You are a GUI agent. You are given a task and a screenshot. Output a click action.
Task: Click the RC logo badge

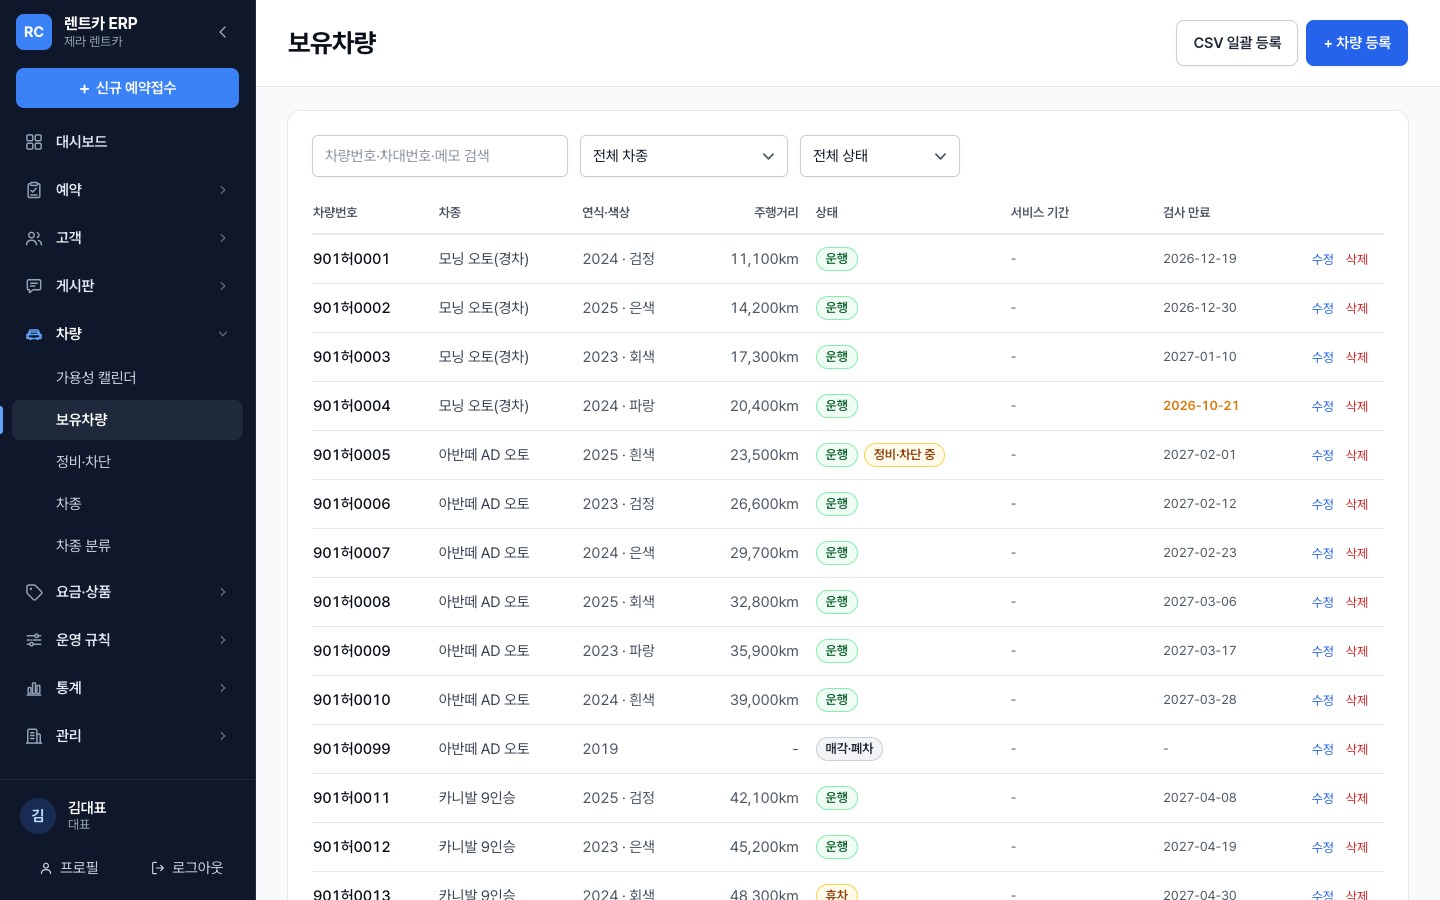tap(34, 32)
